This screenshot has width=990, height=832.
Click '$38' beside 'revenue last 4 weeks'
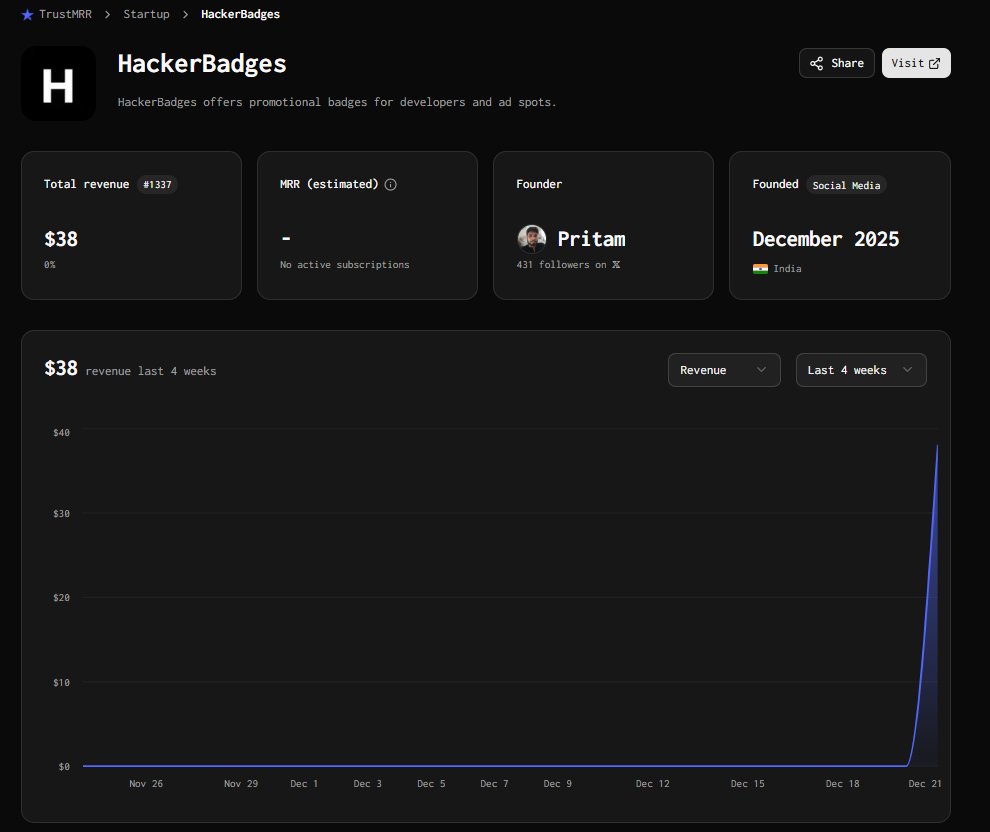61,368
